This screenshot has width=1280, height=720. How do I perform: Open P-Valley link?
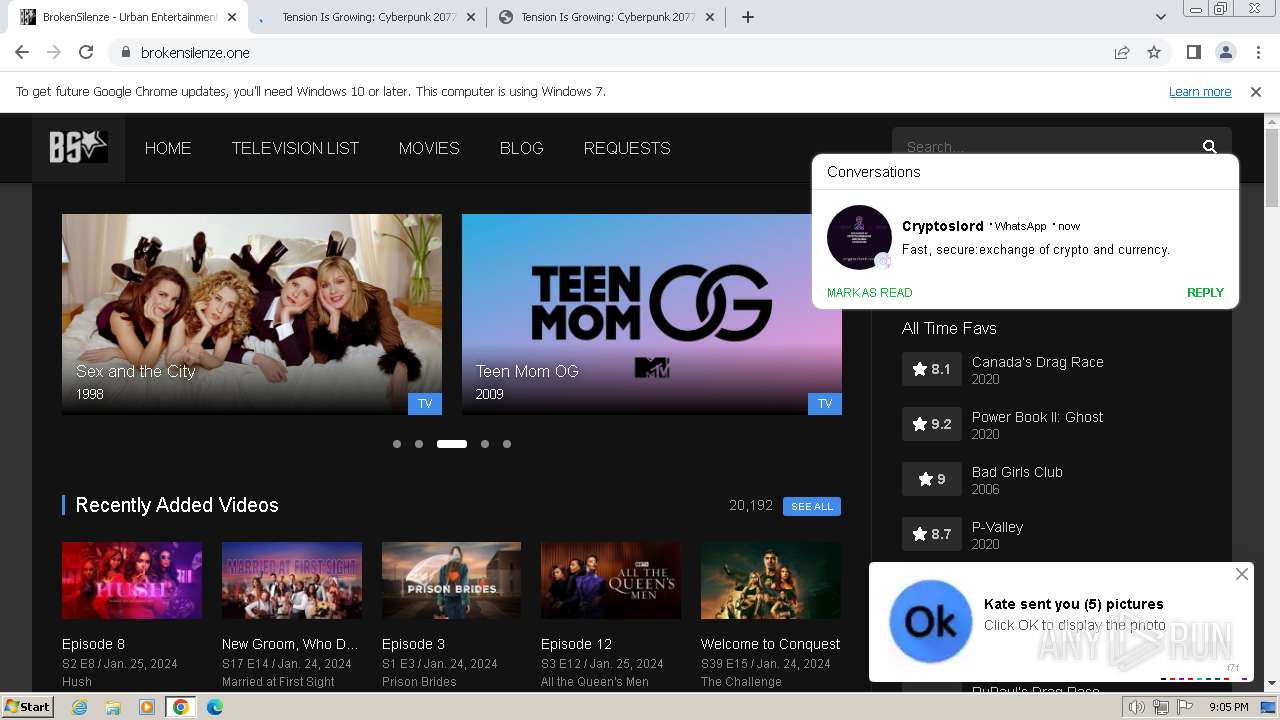click(997, 527)
